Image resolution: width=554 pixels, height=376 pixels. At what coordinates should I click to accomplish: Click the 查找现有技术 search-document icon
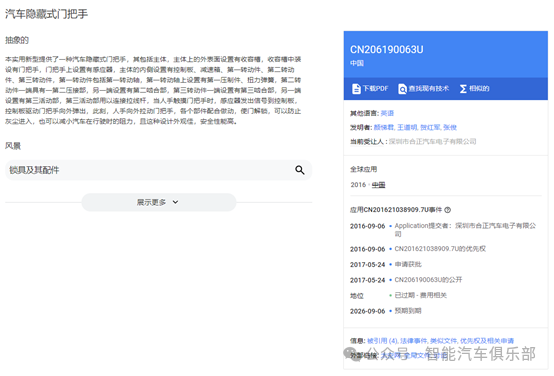(402, 89)
